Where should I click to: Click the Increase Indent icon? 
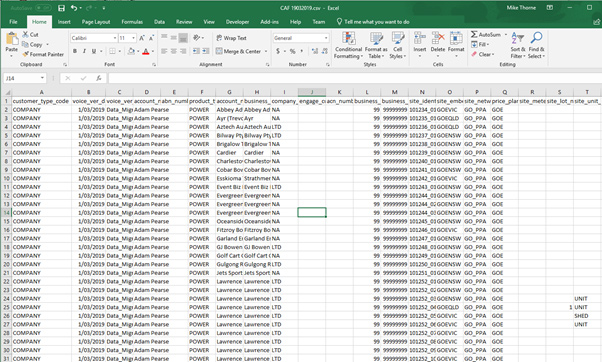tap(206, 51)
